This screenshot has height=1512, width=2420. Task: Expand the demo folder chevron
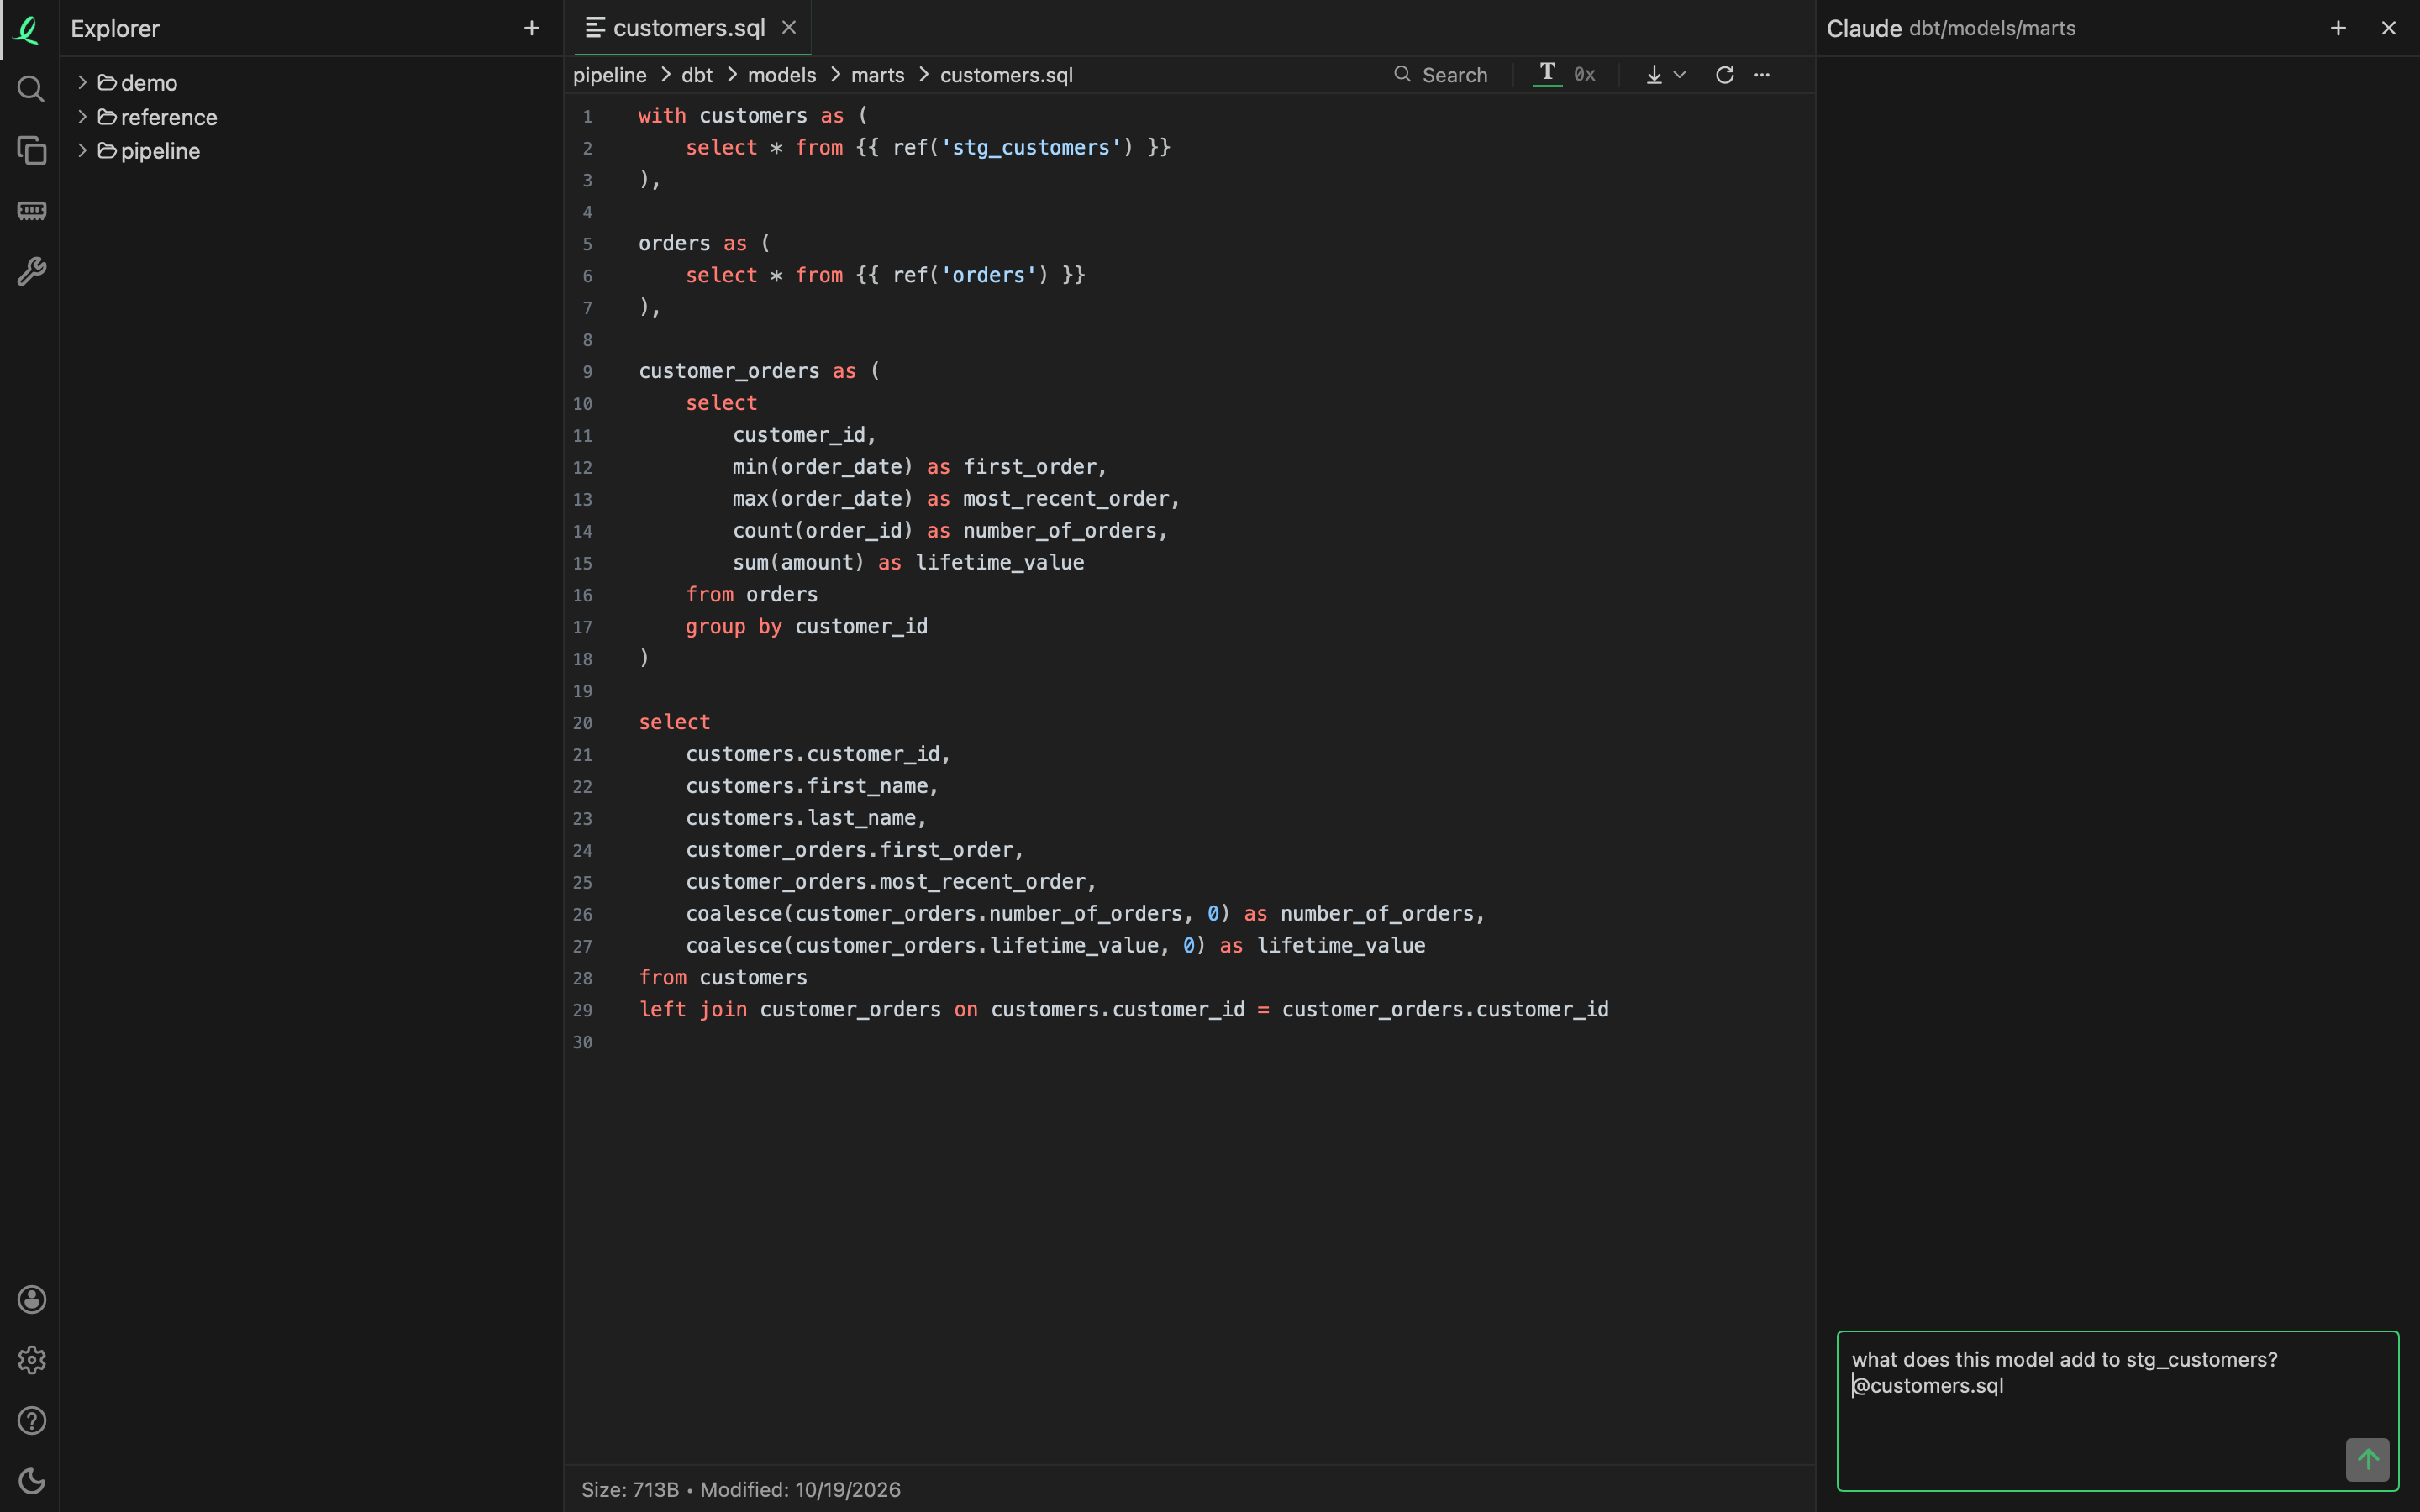(x=82, y=82)
